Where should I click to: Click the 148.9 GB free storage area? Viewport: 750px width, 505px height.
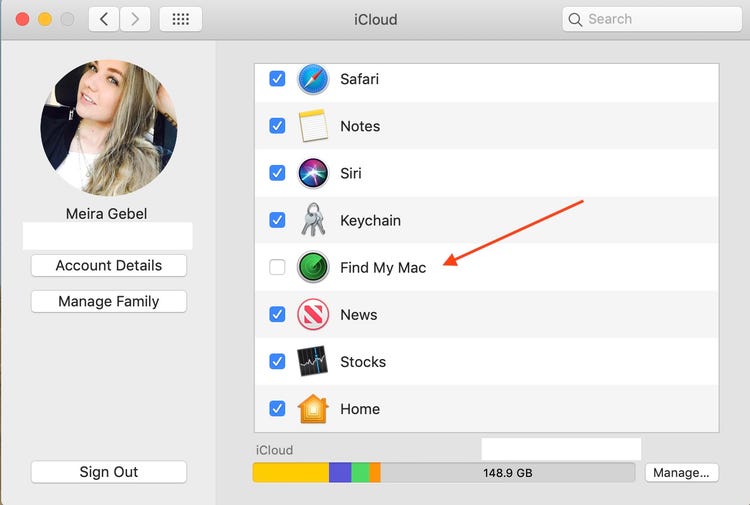pyautogui.click(x=507, y=472)
